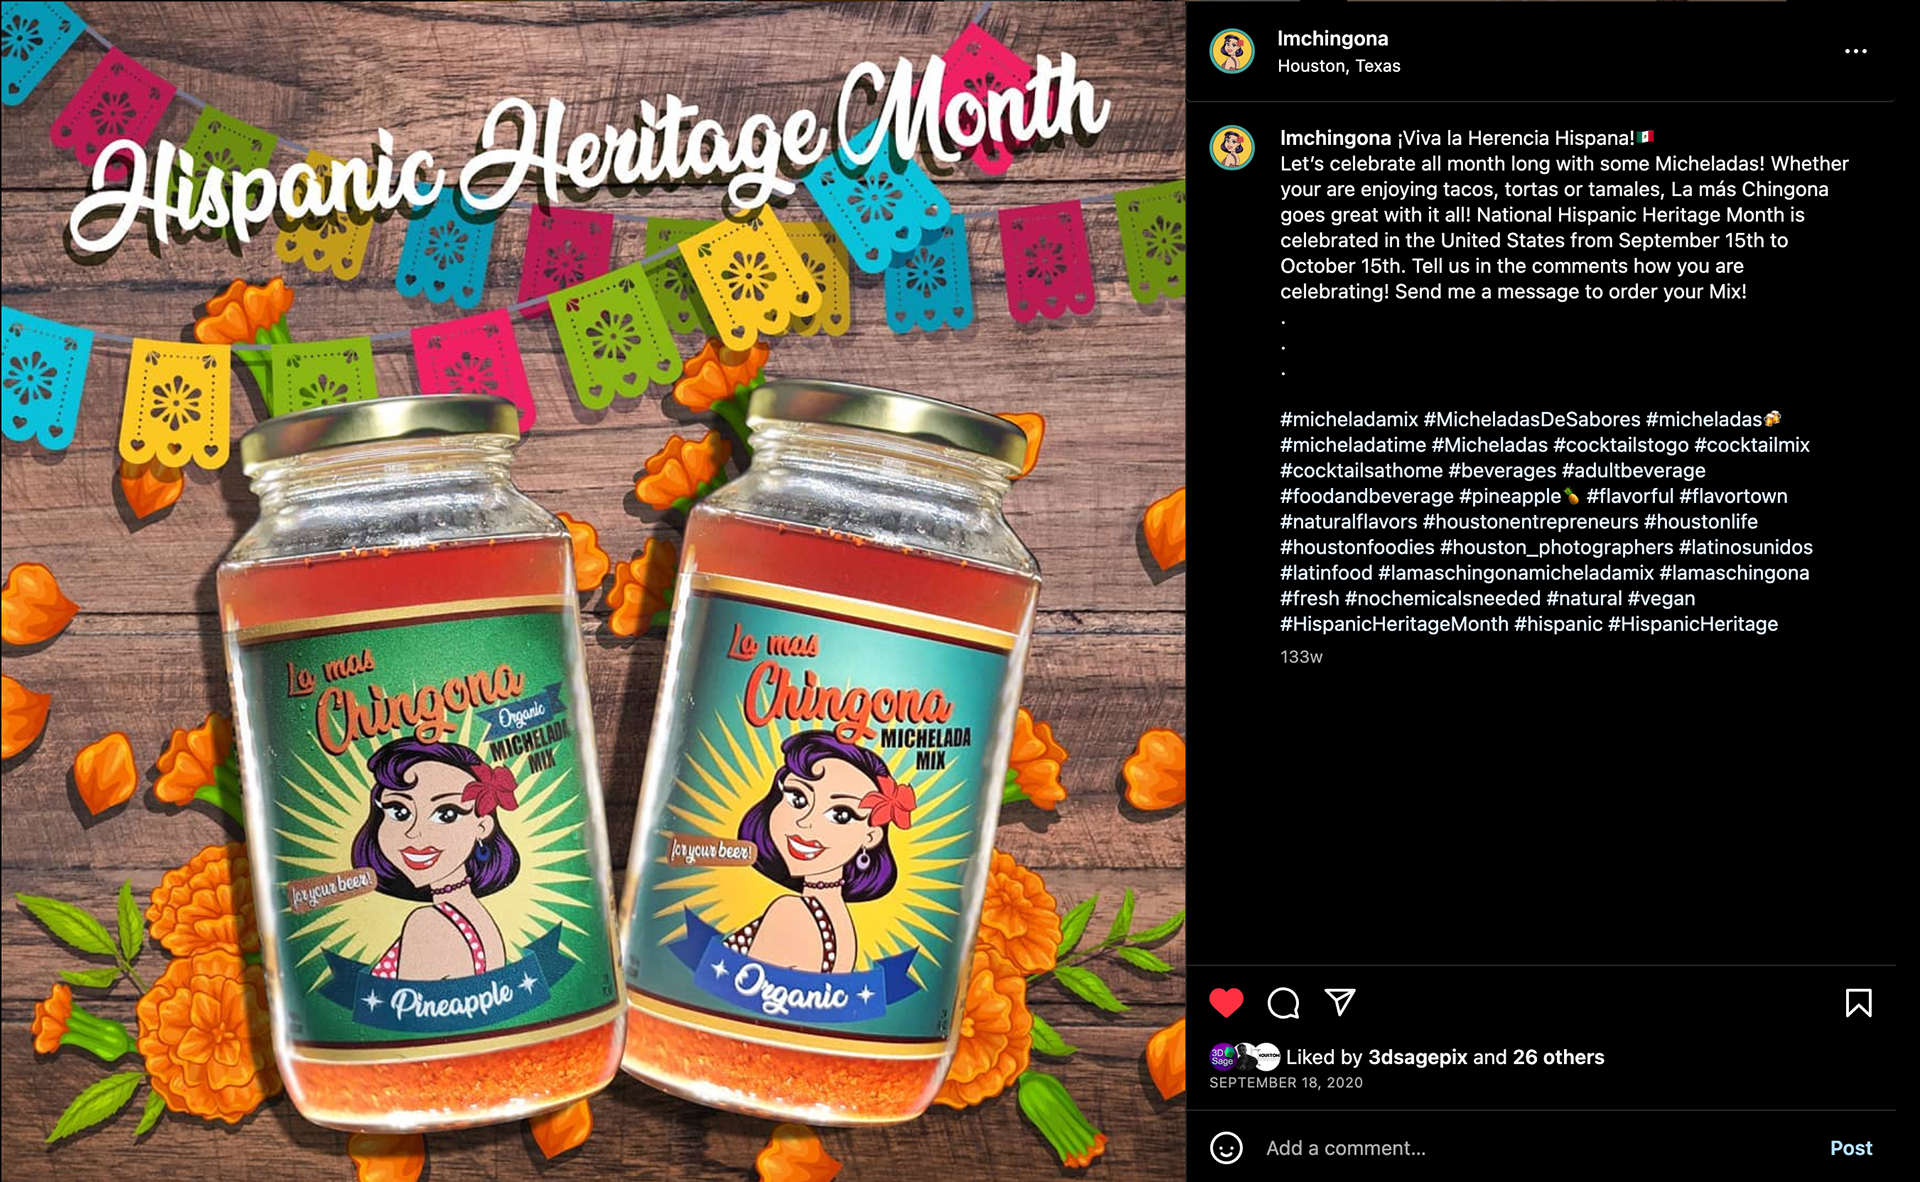Open lmchingona profile picture in header
The image size is (1920, 1182).
pyautogui.click(x=1232, y=51)
